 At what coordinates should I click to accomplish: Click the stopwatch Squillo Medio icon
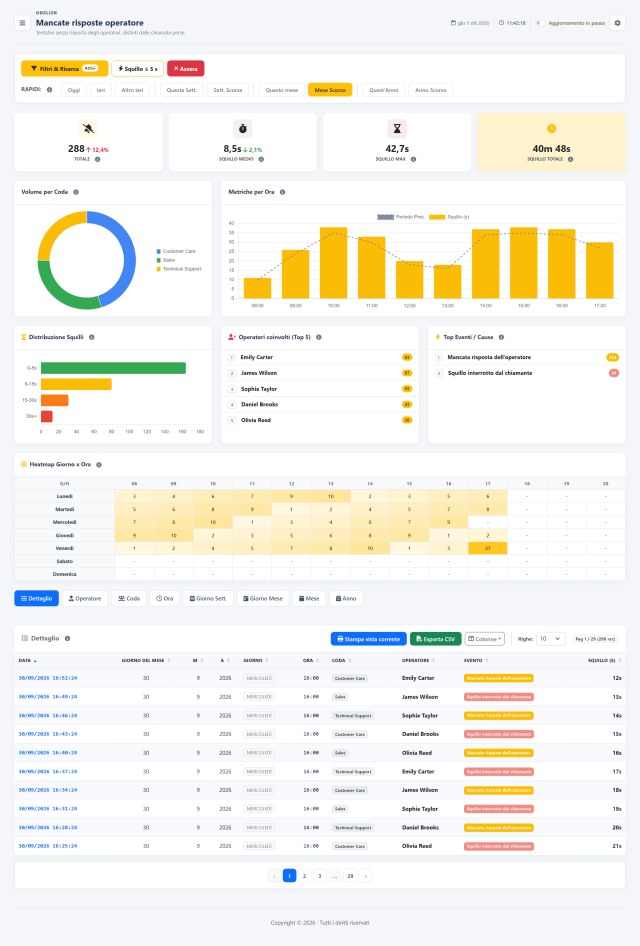[x=242, y=129]
